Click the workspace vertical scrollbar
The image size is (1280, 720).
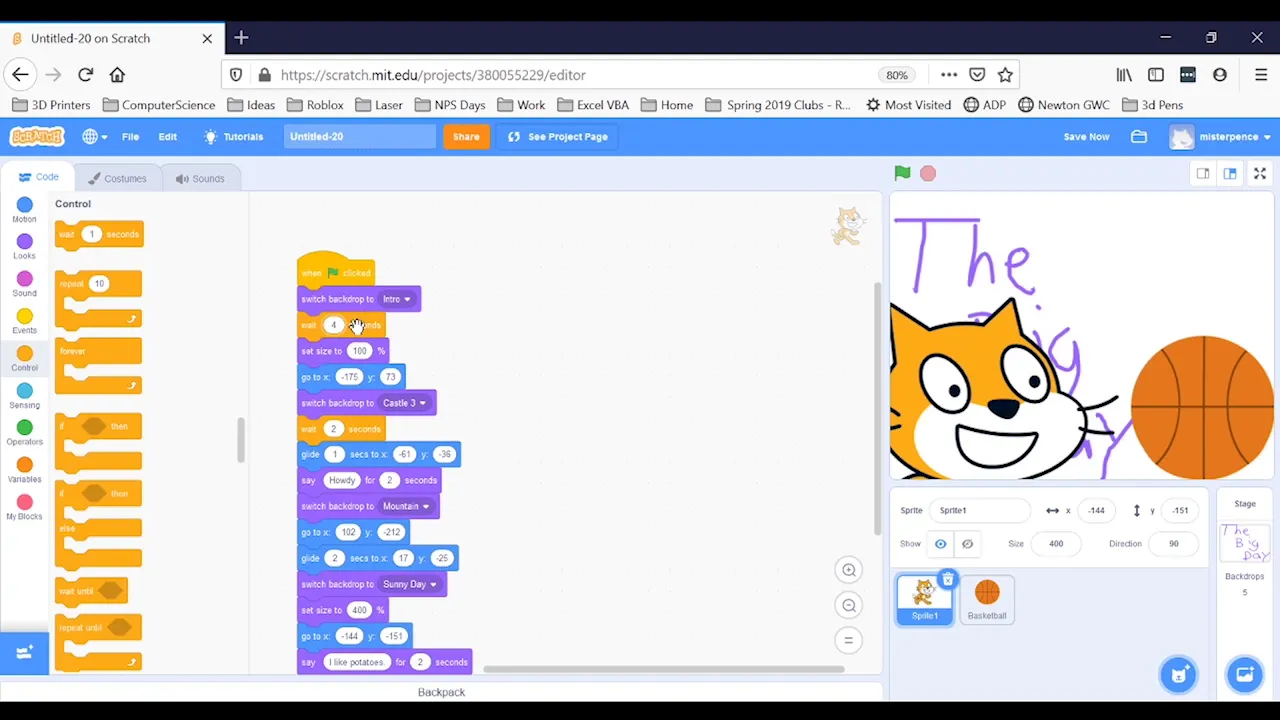pos(877,408)
